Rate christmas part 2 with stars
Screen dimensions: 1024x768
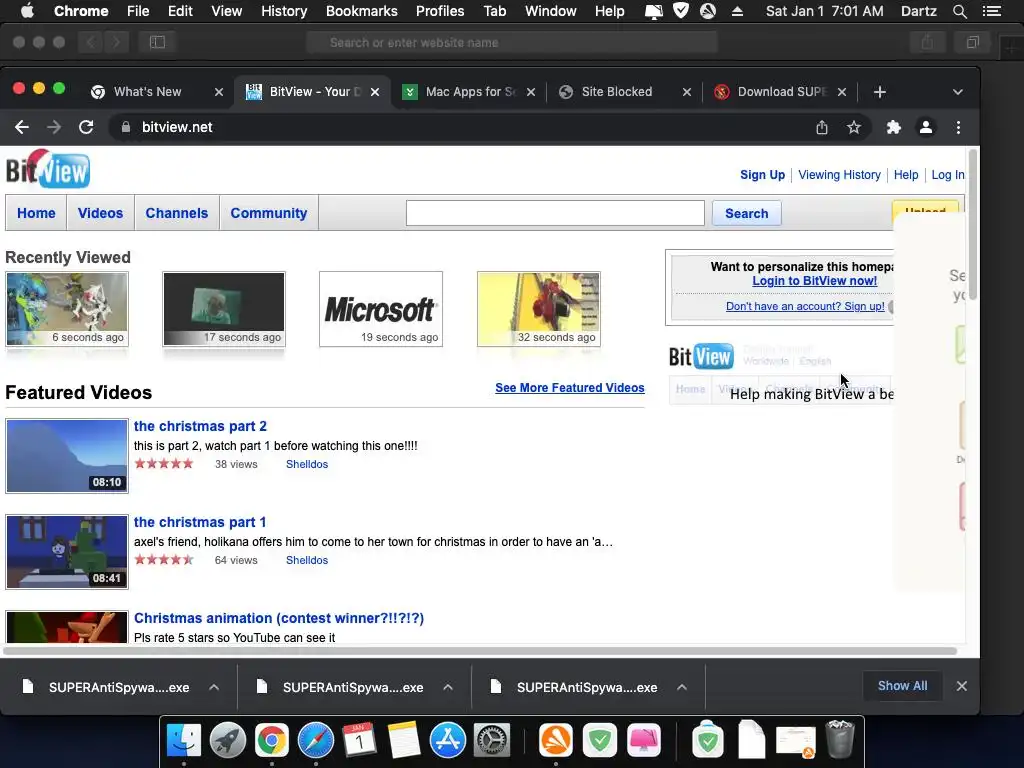[164, 464]
